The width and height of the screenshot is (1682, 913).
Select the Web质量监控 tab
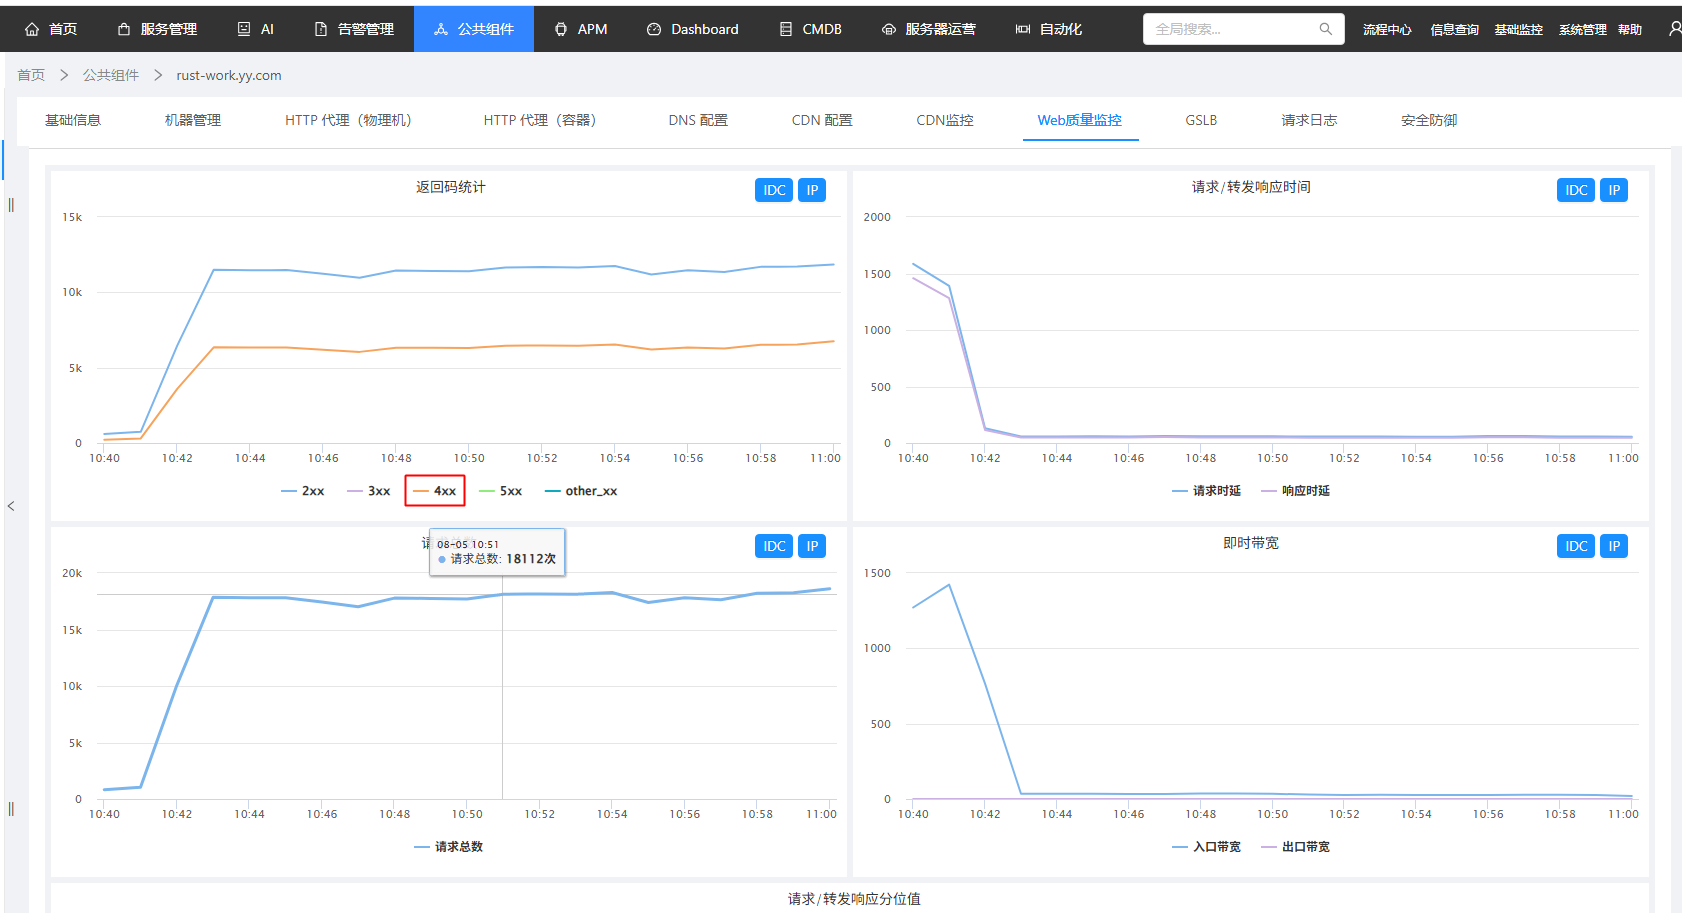(1080, 120)
